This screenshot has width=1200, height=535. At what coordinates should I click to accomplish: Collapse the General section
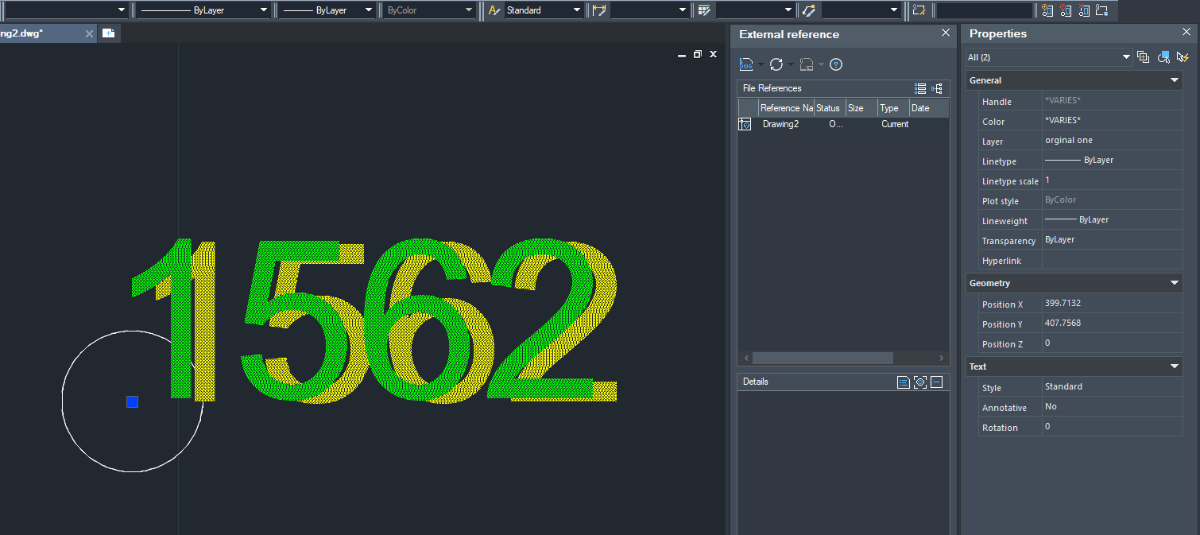[x=1175, y=80]
